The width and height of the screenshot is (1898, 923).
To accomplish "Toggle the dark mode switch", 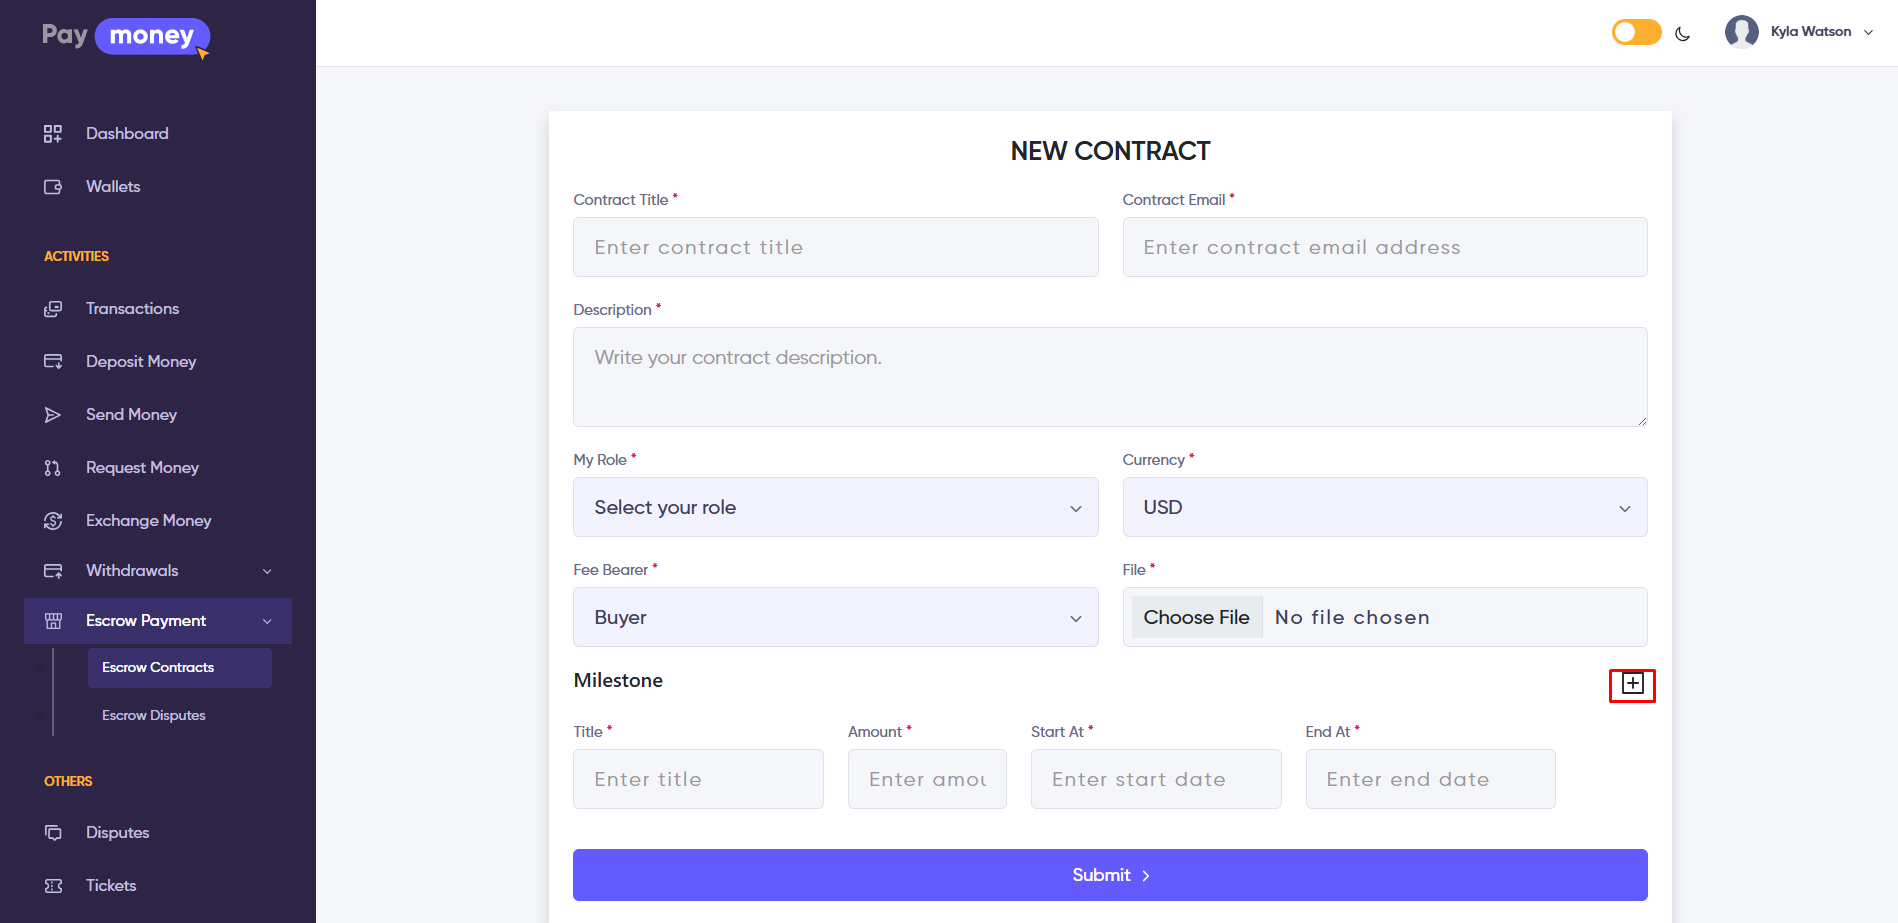I will coord(1636,33).
